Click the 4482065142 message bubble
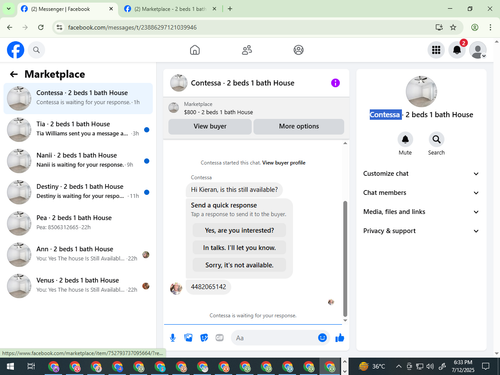 [x=208, y=287]
